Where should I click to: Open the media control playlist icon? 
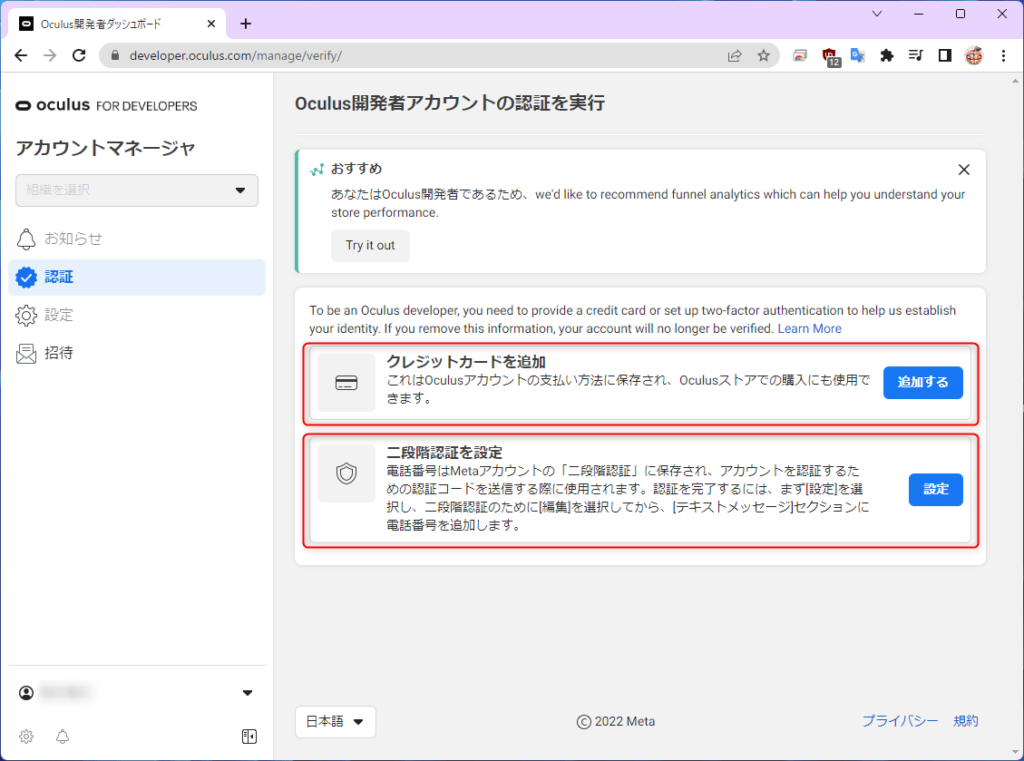pyautogui.click(x=916, y=56)
